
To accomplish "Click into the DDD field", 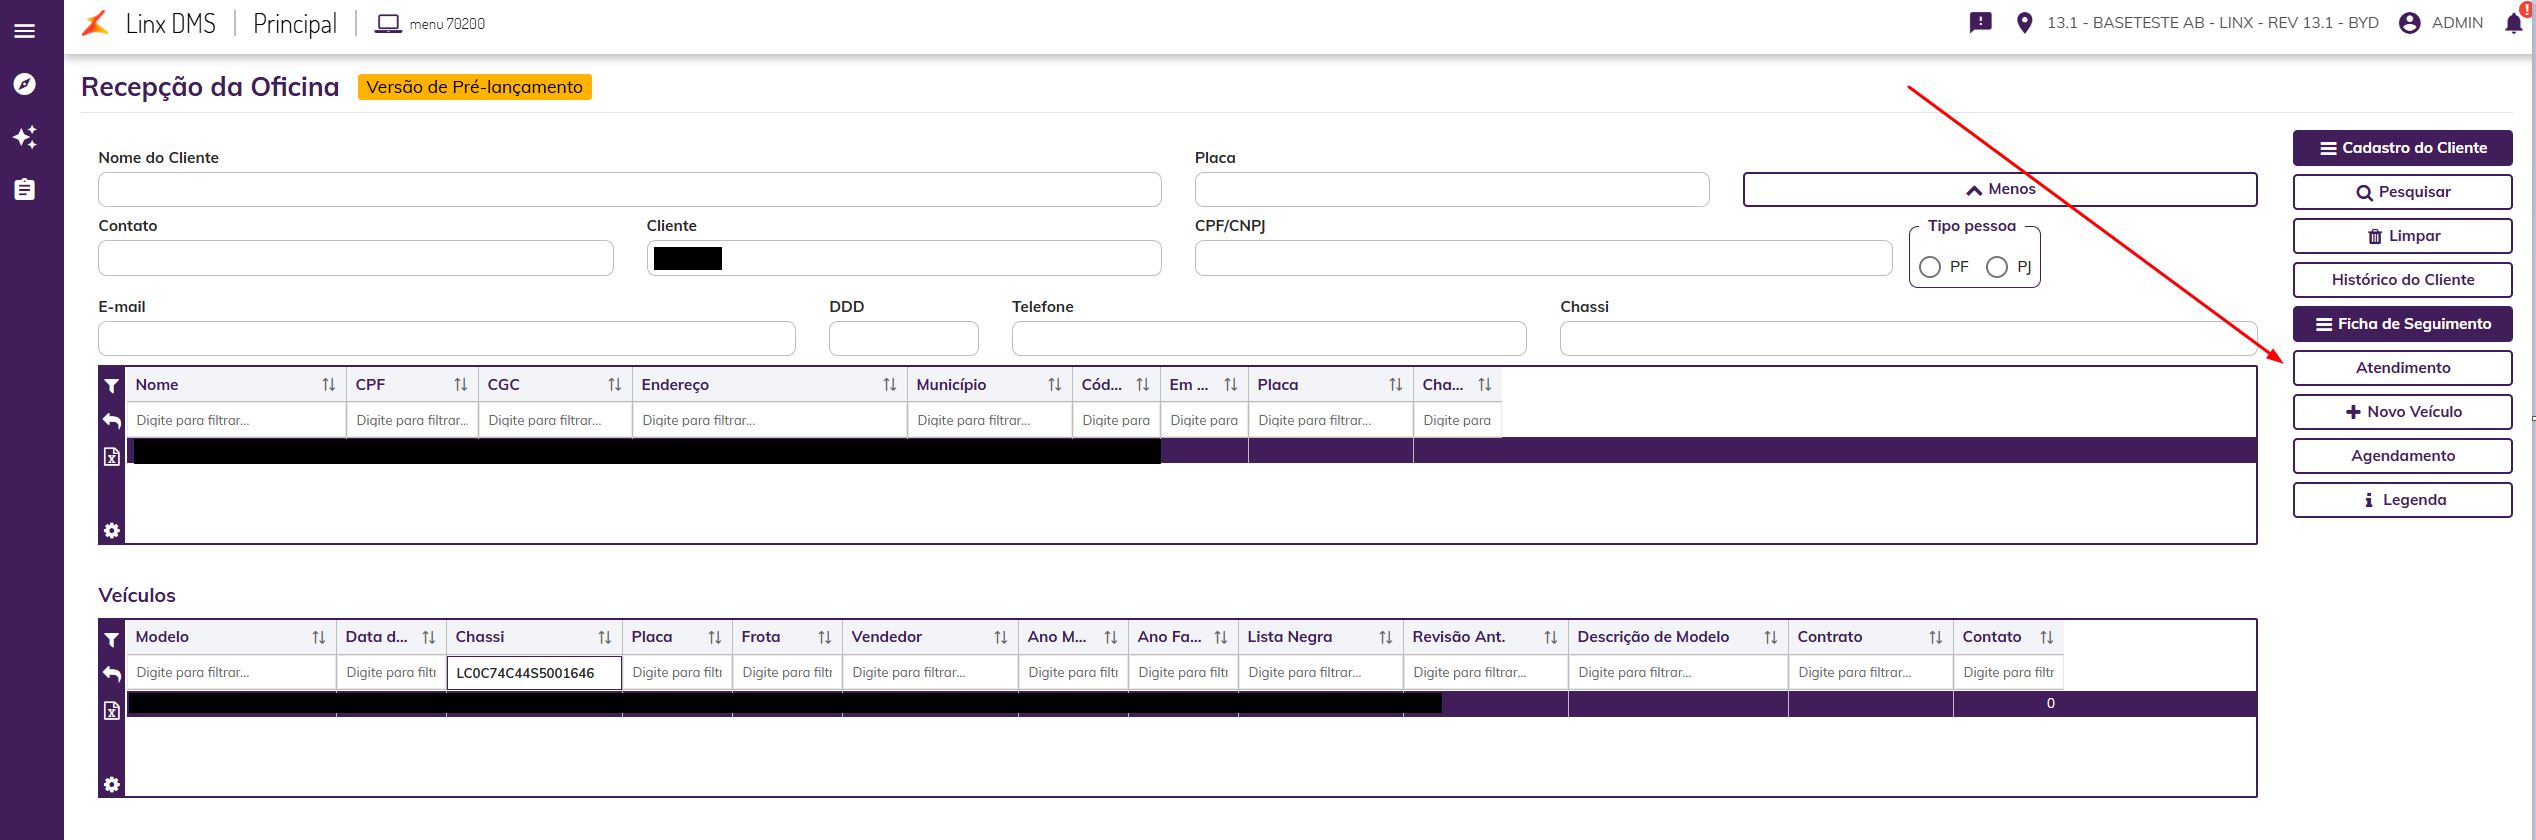I will click(x=903, y=339).
